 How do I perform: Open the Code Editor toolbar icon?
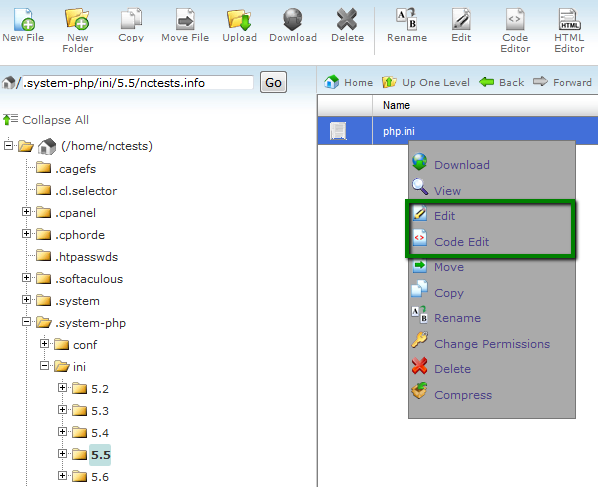point(515,19)
